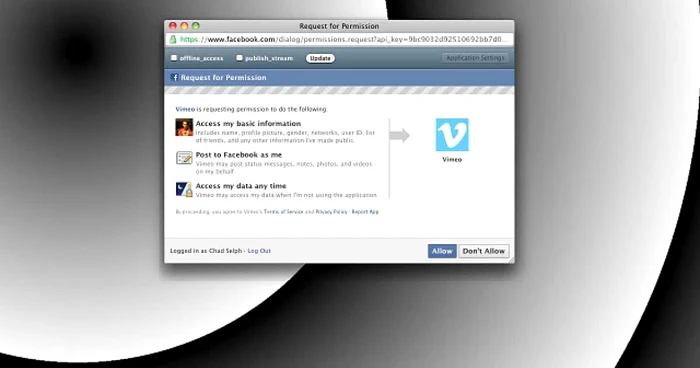Click the profile picture beside basic information
Screen dimensions: 700x368
(184, 127)
